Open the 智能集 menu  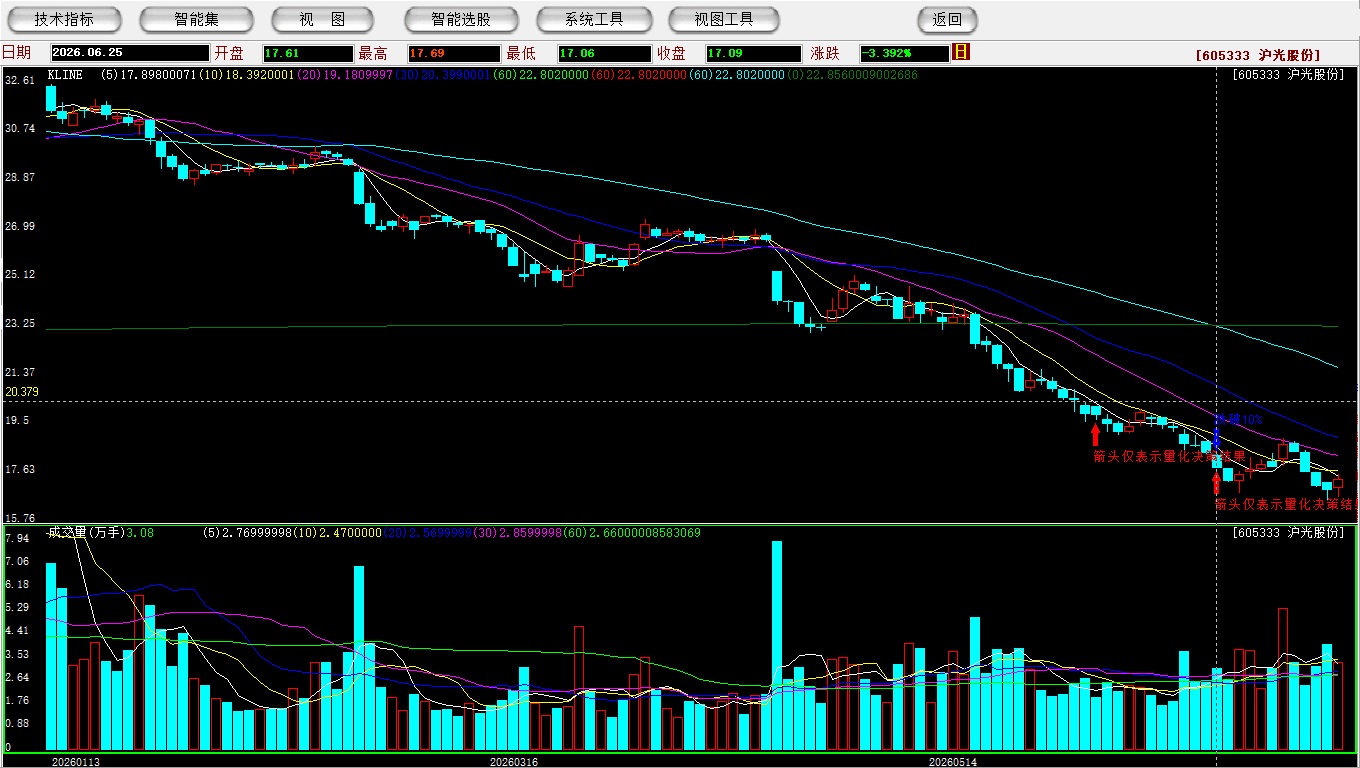(196, 19)
